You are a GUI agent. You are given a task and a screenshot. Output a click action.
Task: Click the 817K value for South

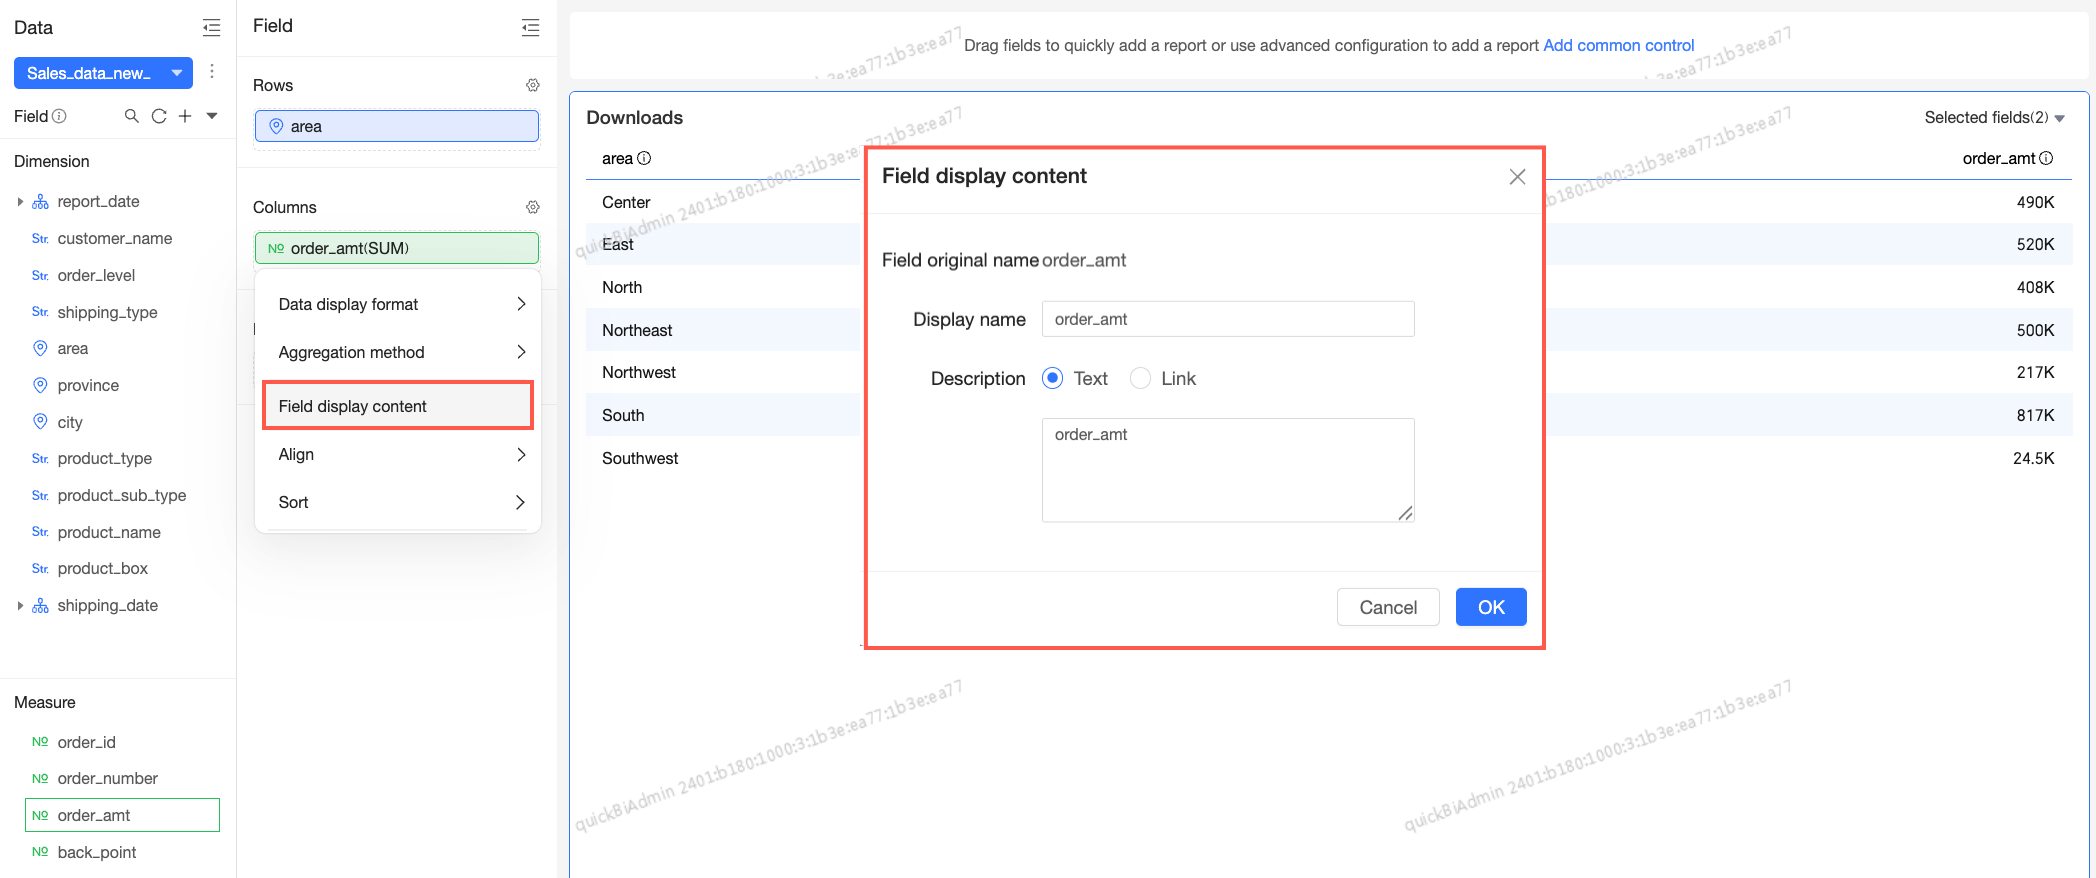[x=2035, y=415]
